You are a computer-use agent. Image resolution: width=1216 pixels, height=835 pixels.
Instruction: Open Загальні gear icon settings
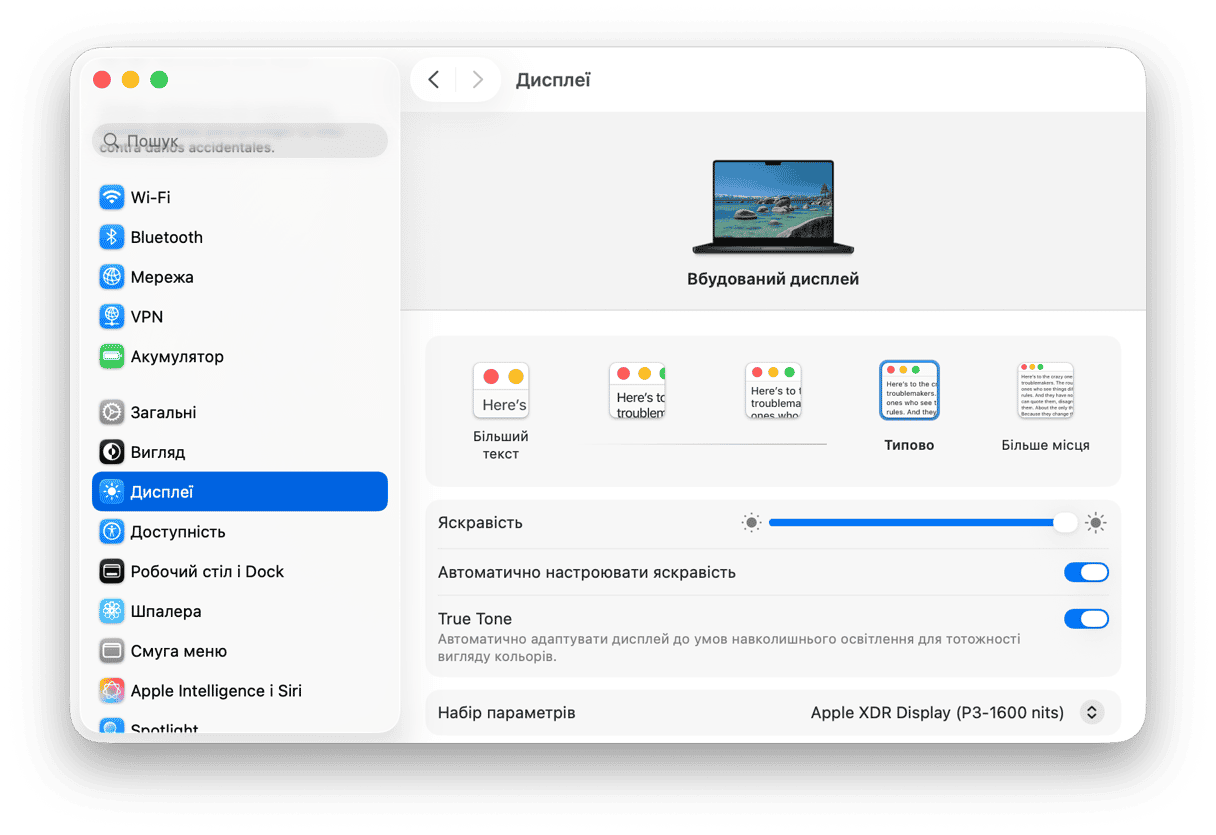tap(112, 412)
